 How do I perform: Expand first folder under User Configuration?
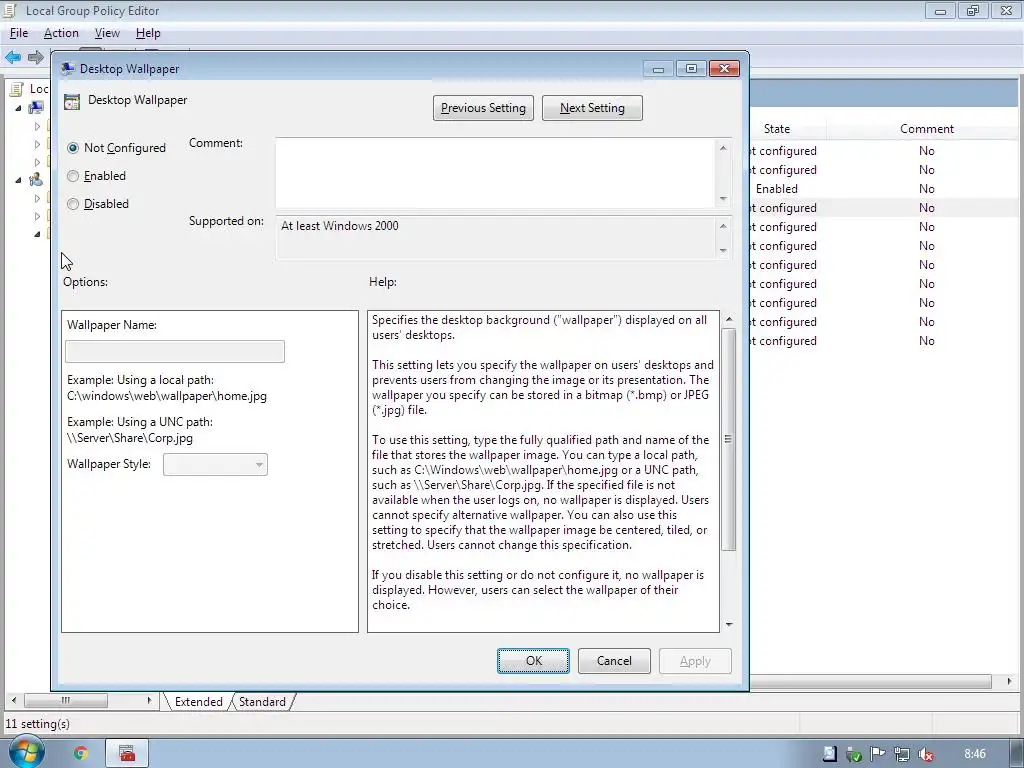[x=37, y=198]
